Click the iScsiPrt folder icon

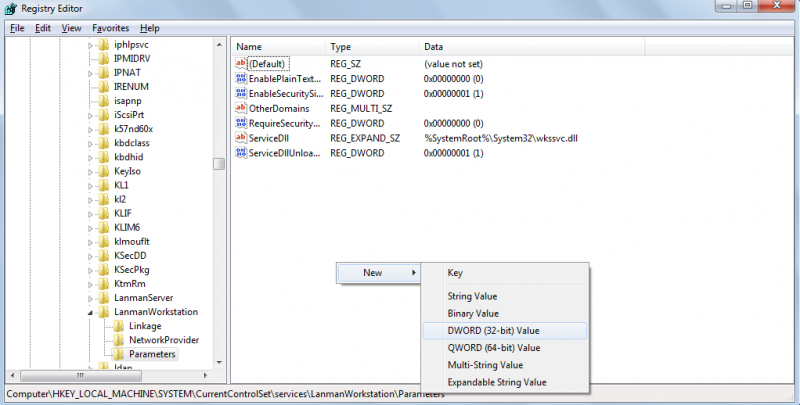(x=104, y=115)
